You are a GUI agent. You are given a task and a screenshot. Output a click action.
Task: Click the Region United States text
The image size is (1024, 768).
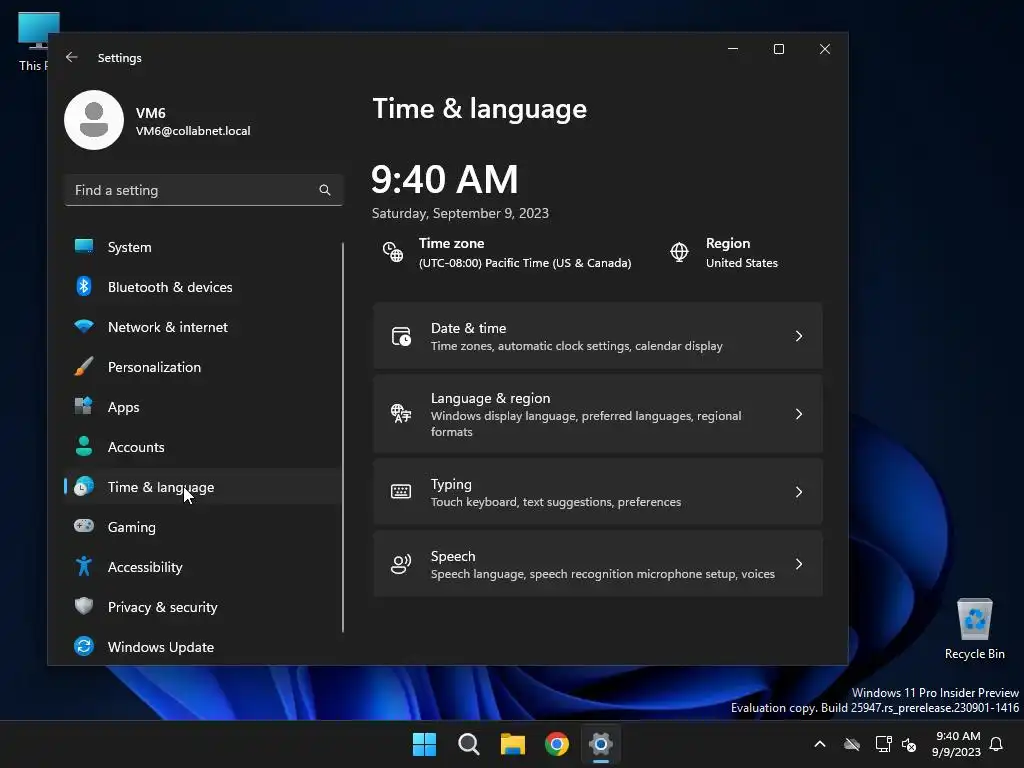point(742,263)
